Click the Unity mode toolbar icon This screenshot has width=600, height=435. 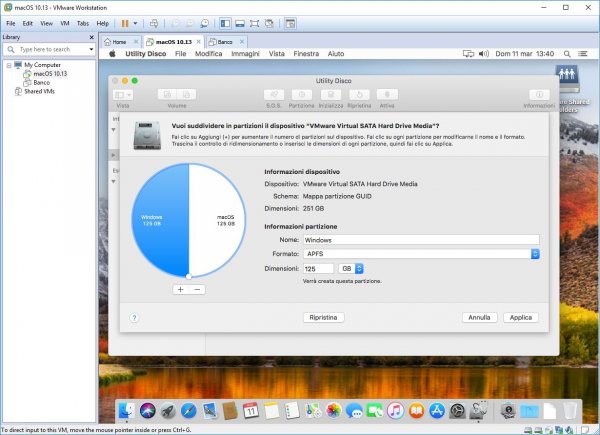[x=269, y=24]
